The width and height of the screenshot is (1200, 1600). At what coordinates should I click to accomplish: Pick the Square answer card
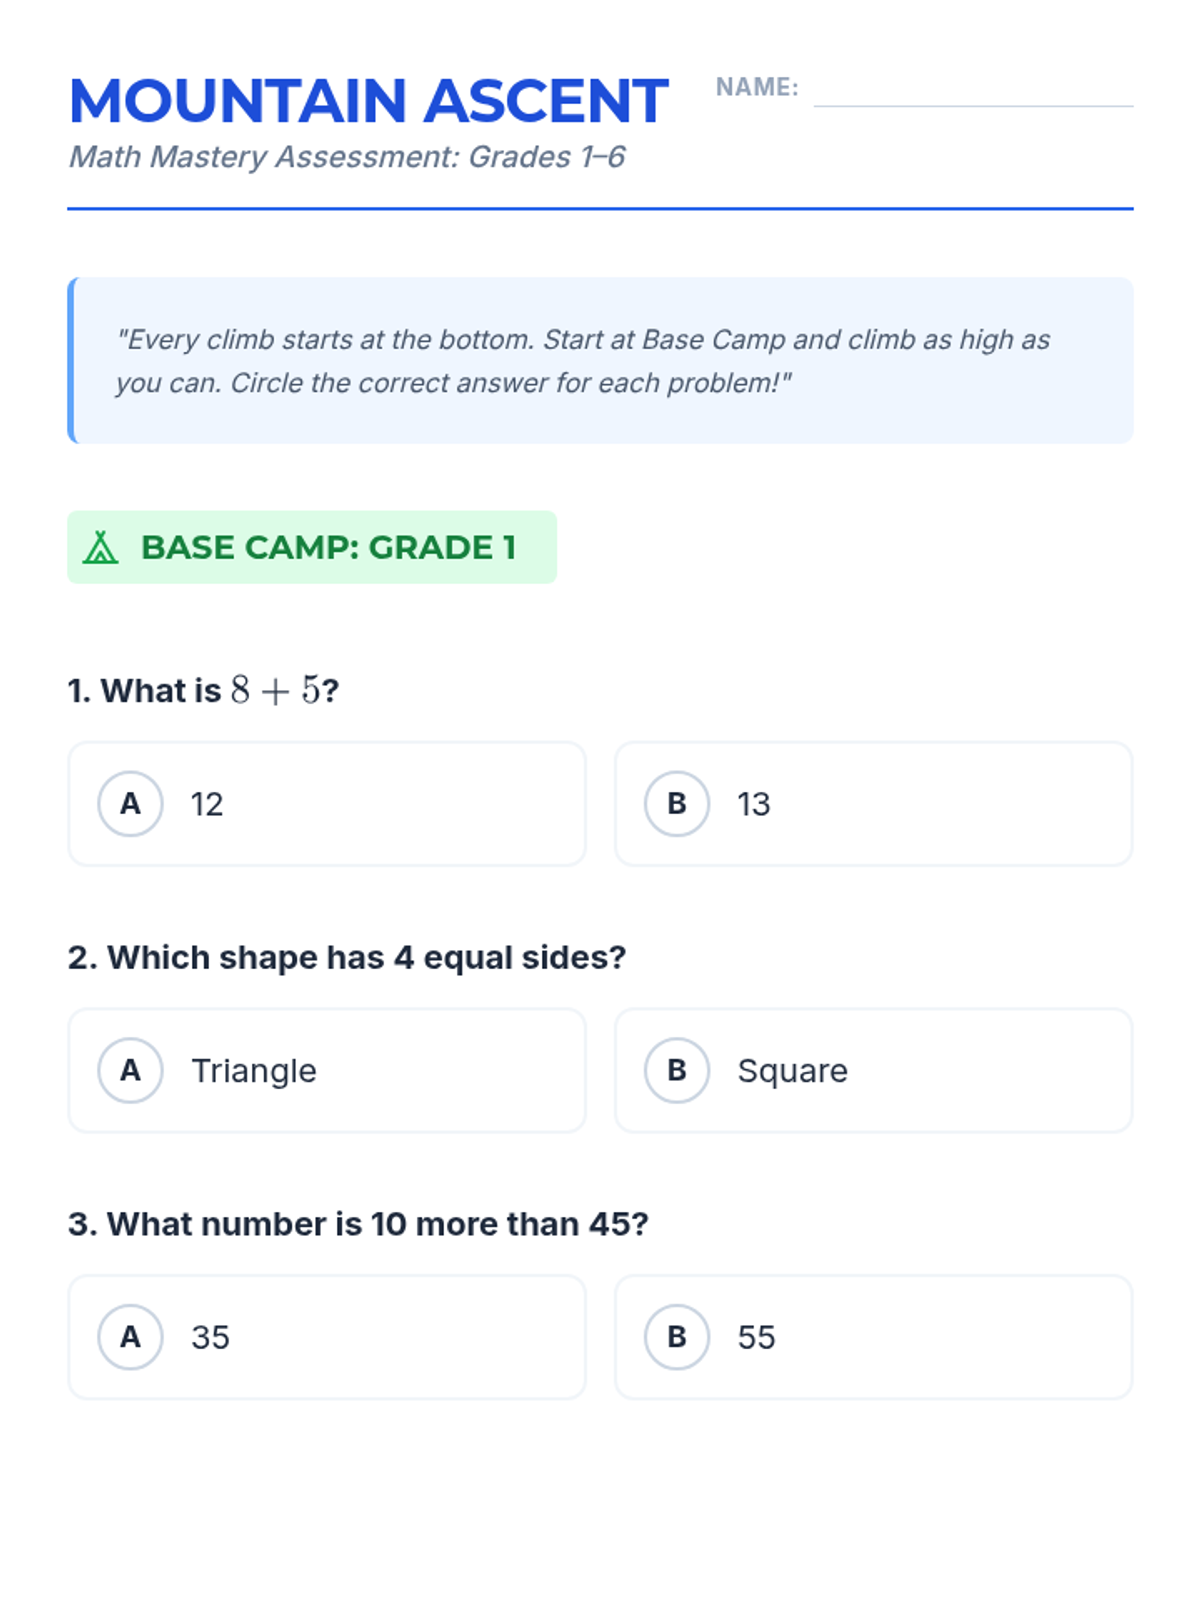(x=874, y=1071)
